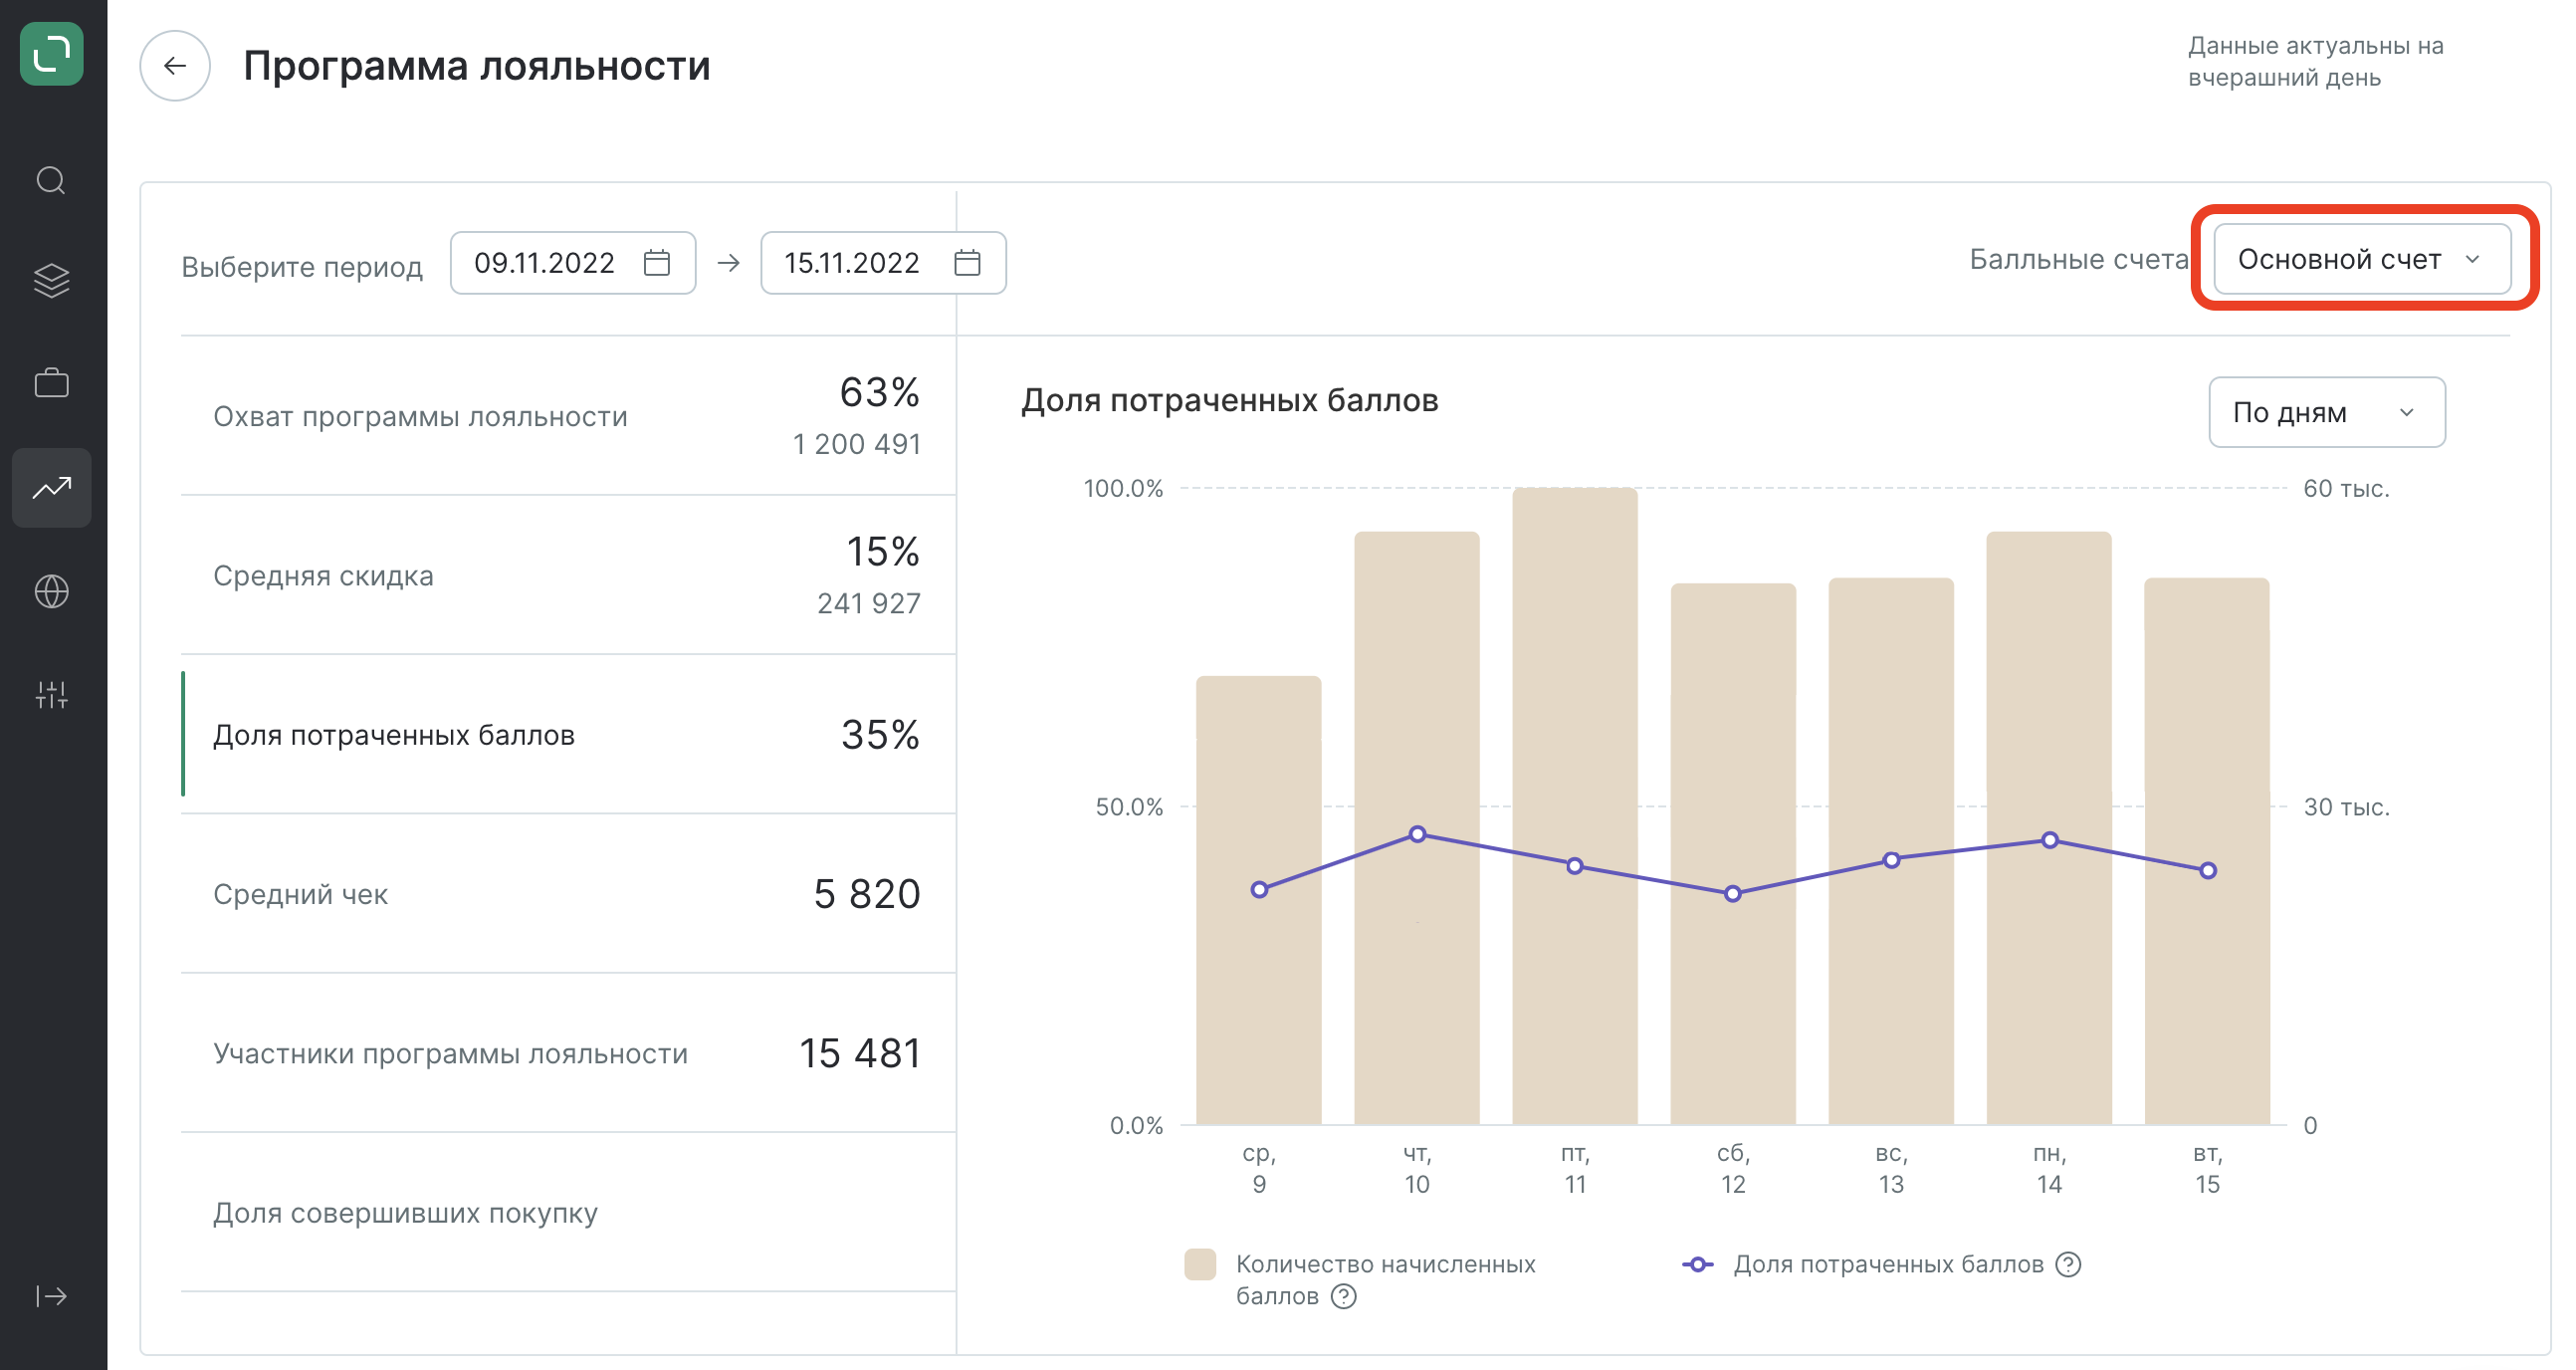Click the start date field 09.11.2022
Screen dimensions: 2576x1370
pos(573,263)
